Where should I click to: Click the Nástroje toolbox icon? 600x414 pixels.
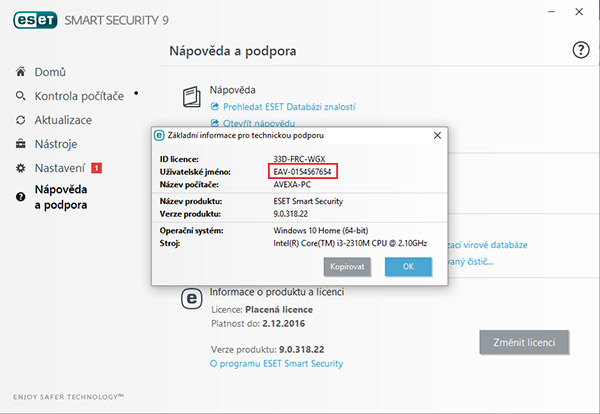pyautogui.click(x=21, y=144)
